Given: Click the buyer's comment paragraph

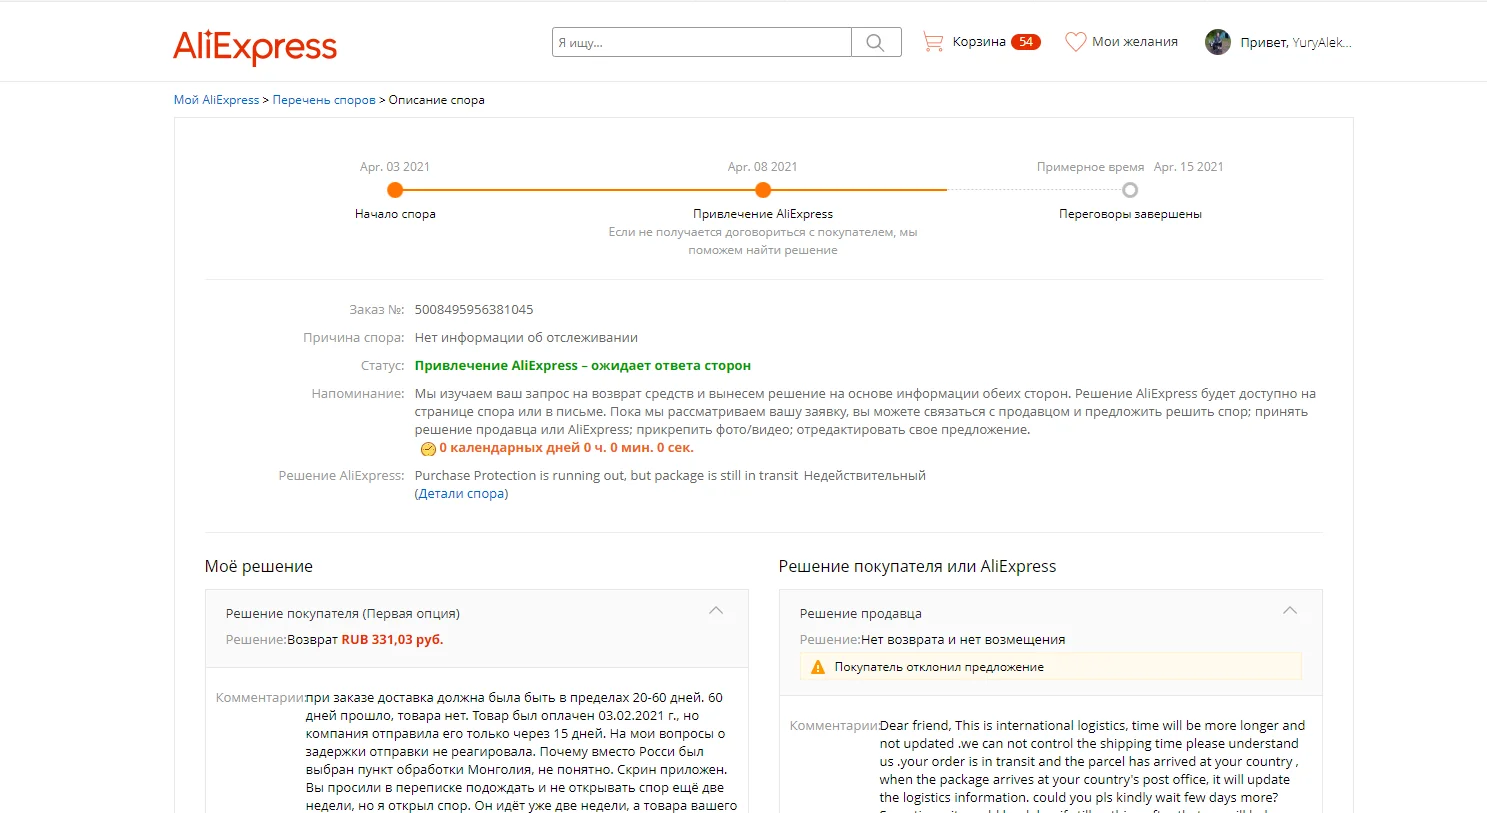Looking at the screenshot, I should click(524, 752).
